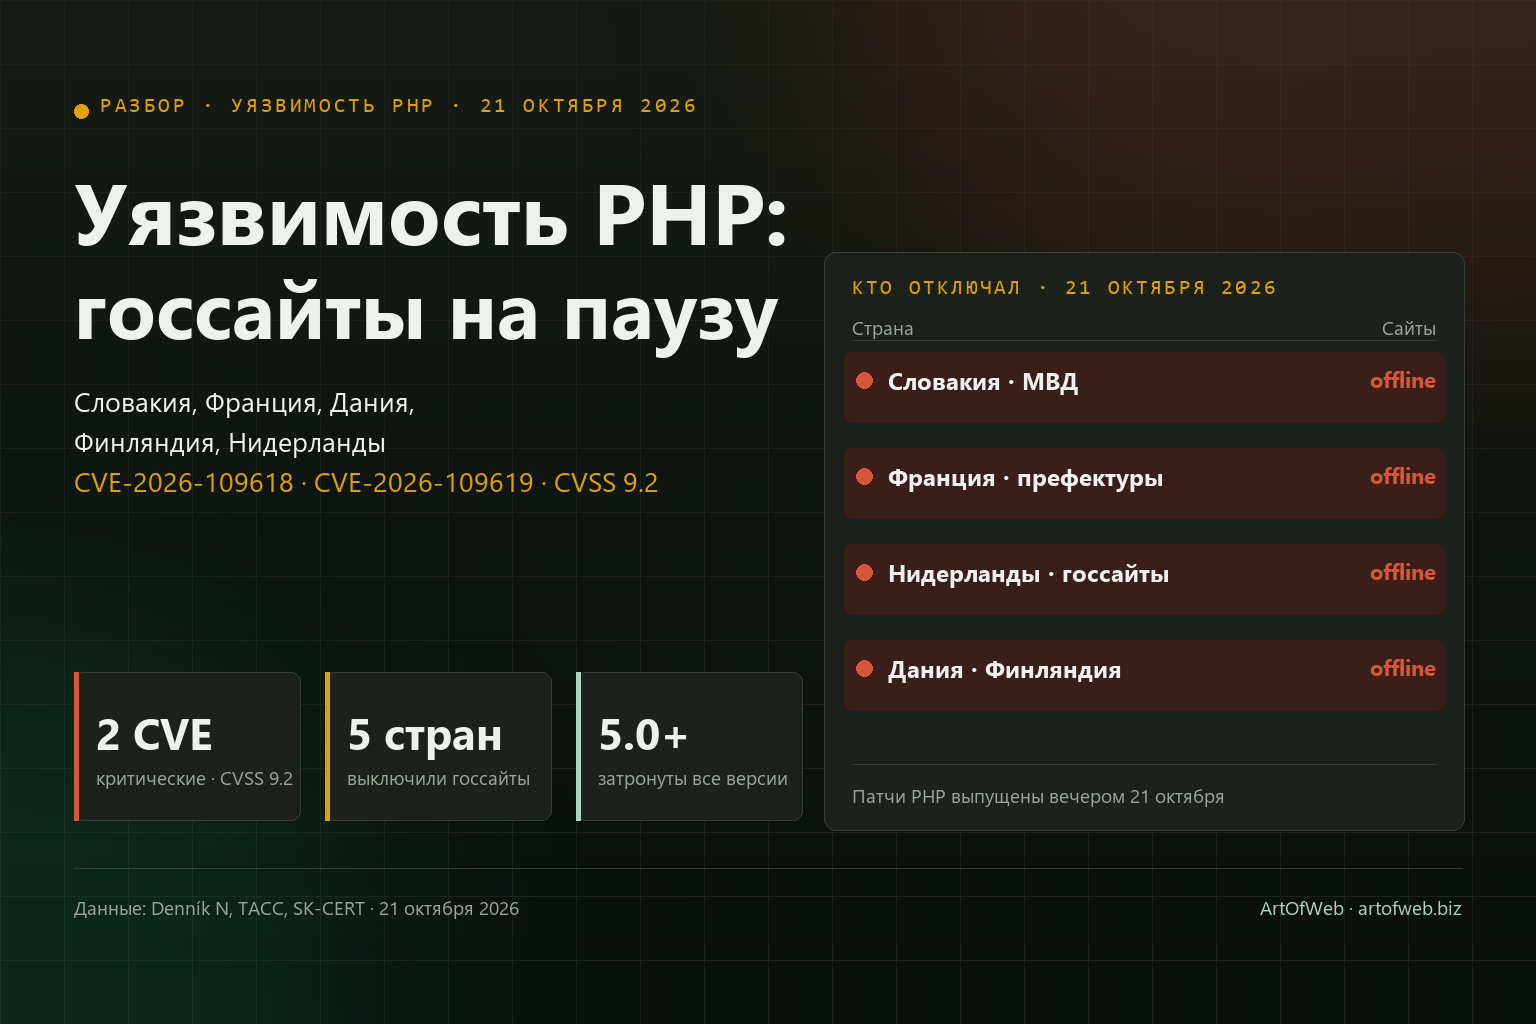This screenshot has width=1536, height=1024.
Task: Click the Страна column header
Action: [882, 329]
